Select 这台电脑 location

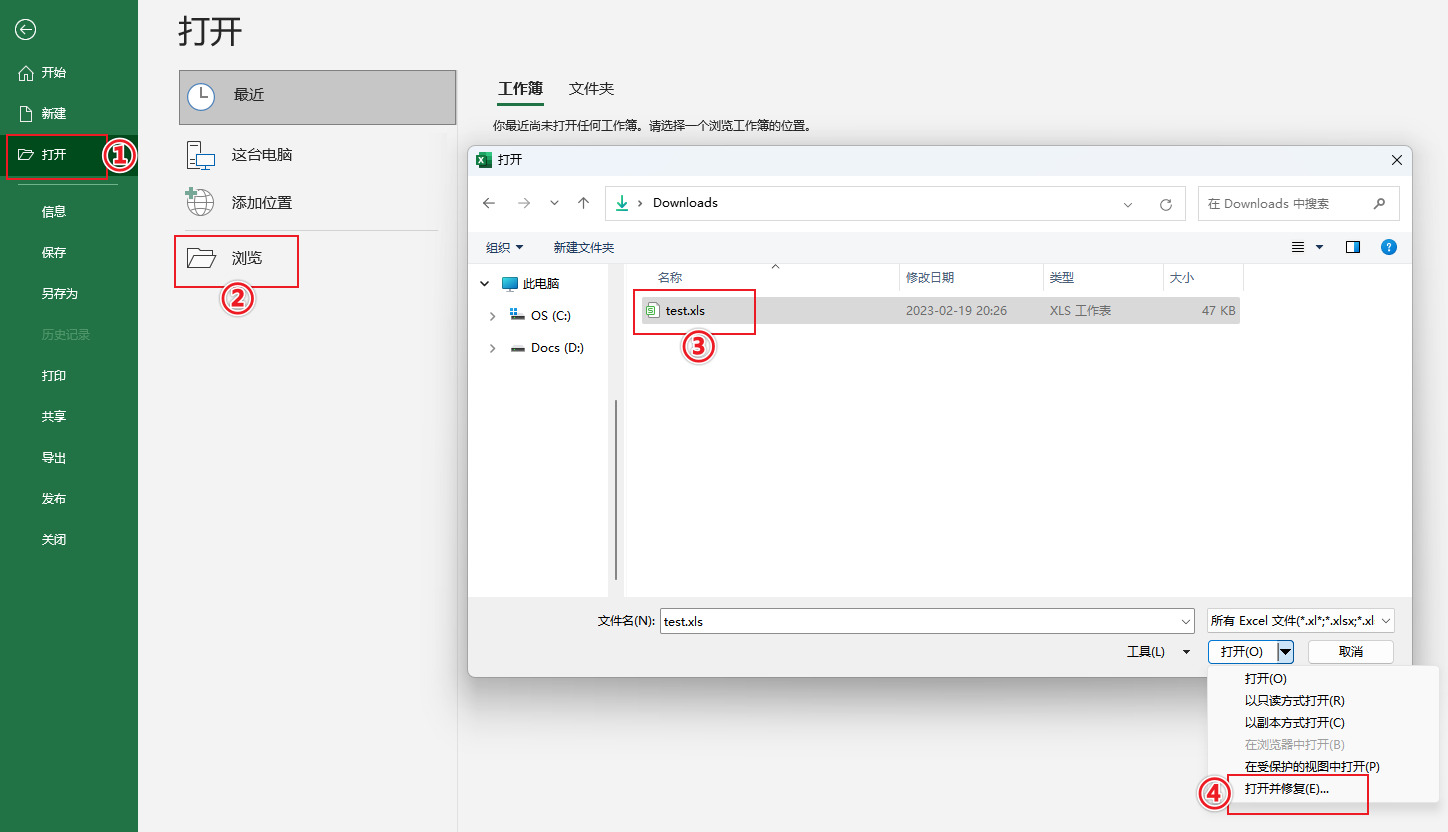[x=262, y=155]
